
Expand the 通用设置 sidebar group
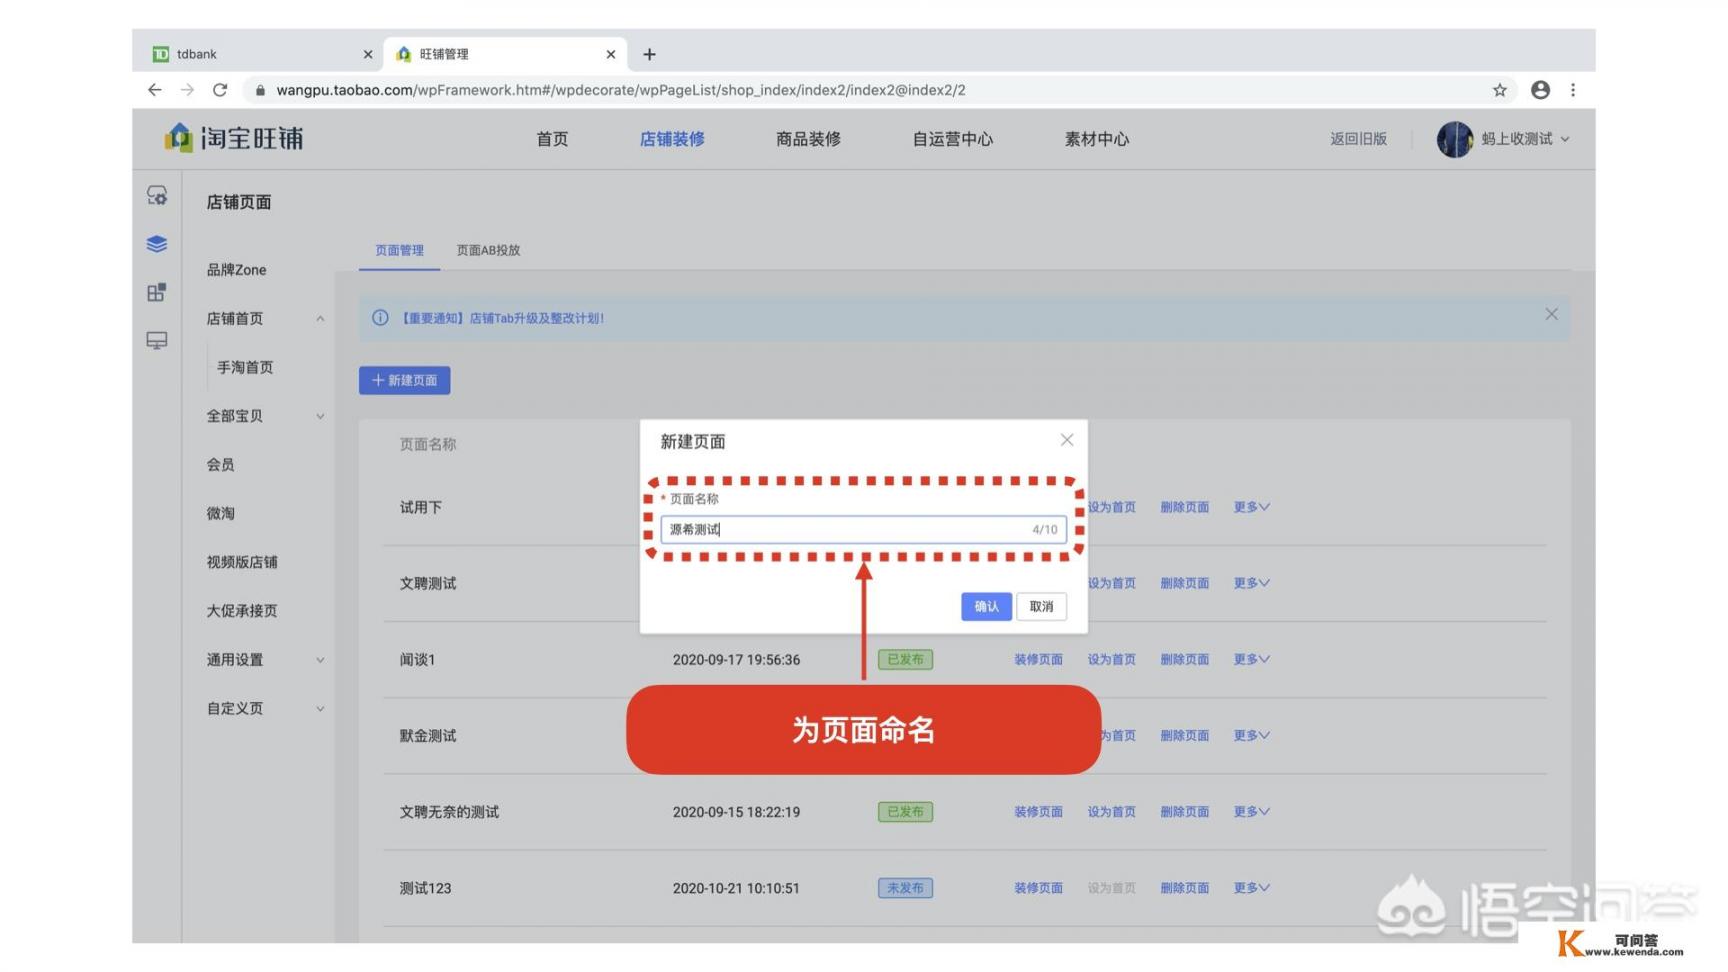click(x=320, y=660)
